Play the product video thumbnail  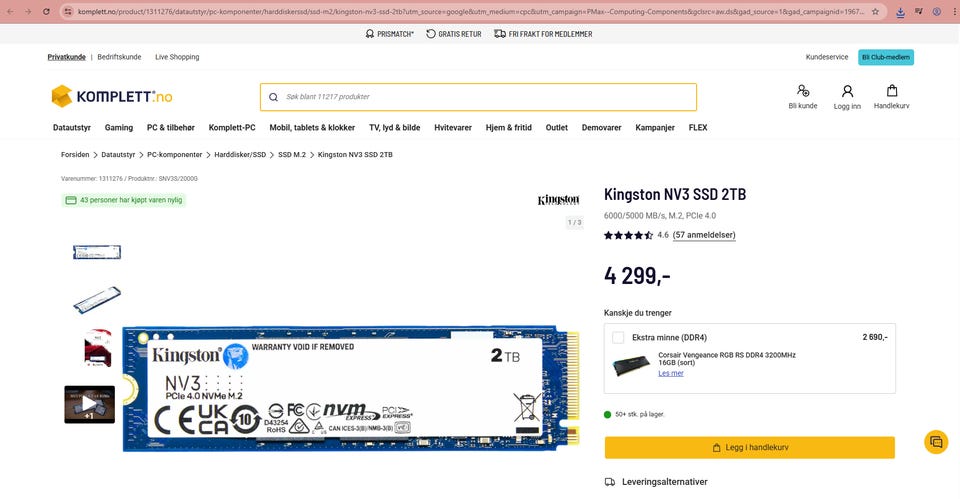pos(89,404)
